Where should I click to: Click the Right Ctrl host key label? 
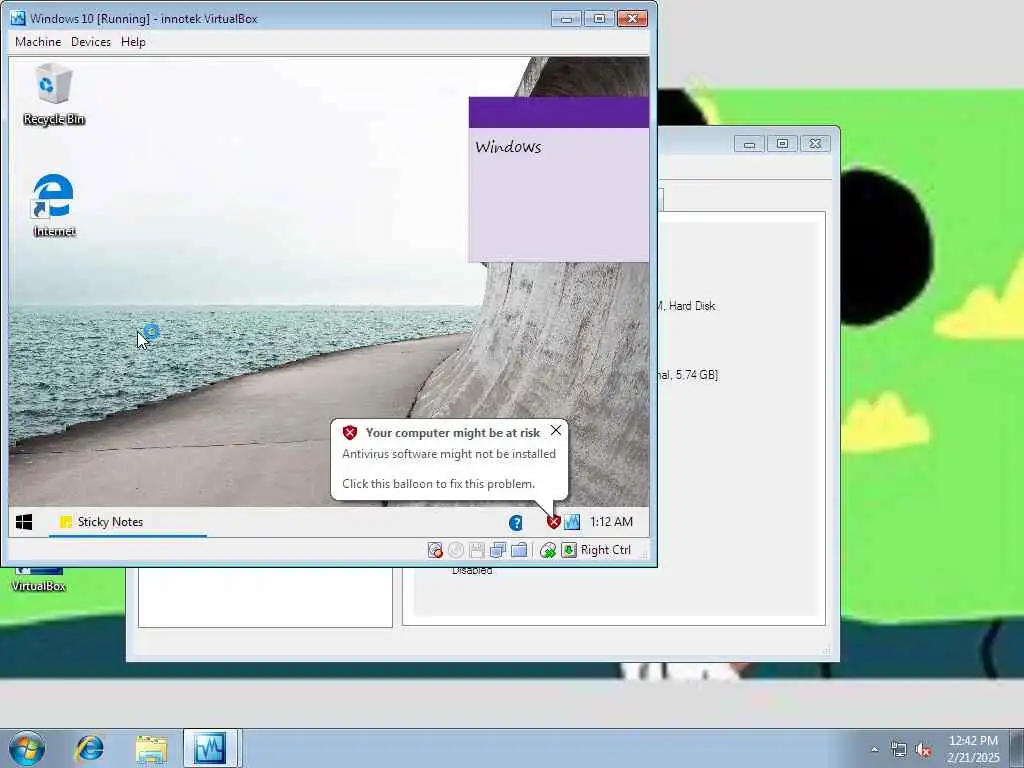tap(605, 550)
